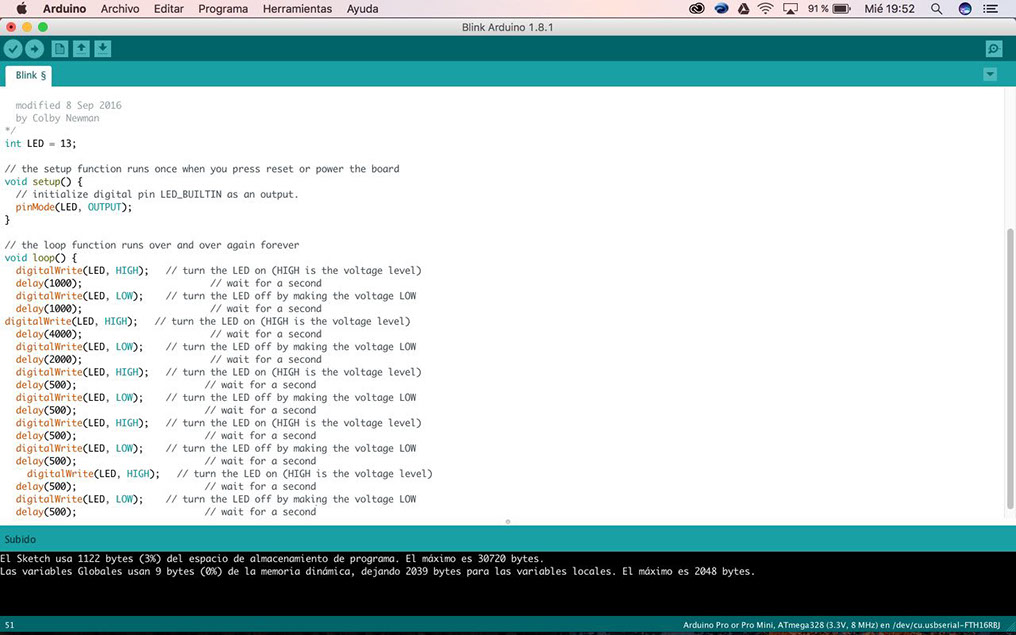Click 'modified 8 Sep 2016' comment
1016x635 pixels.
tap(68, 105)
